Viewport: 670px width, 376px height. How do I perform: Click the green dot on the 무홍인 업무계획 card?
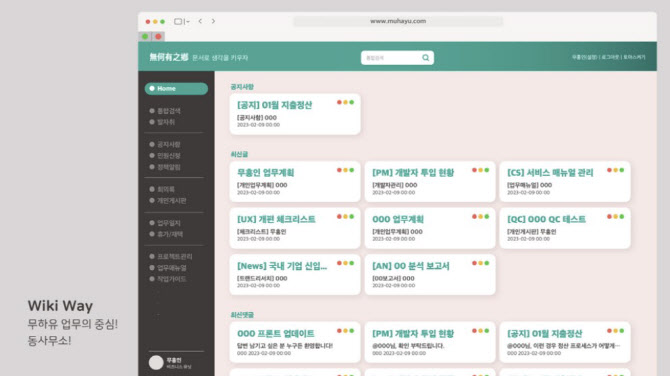pos(352,170)
